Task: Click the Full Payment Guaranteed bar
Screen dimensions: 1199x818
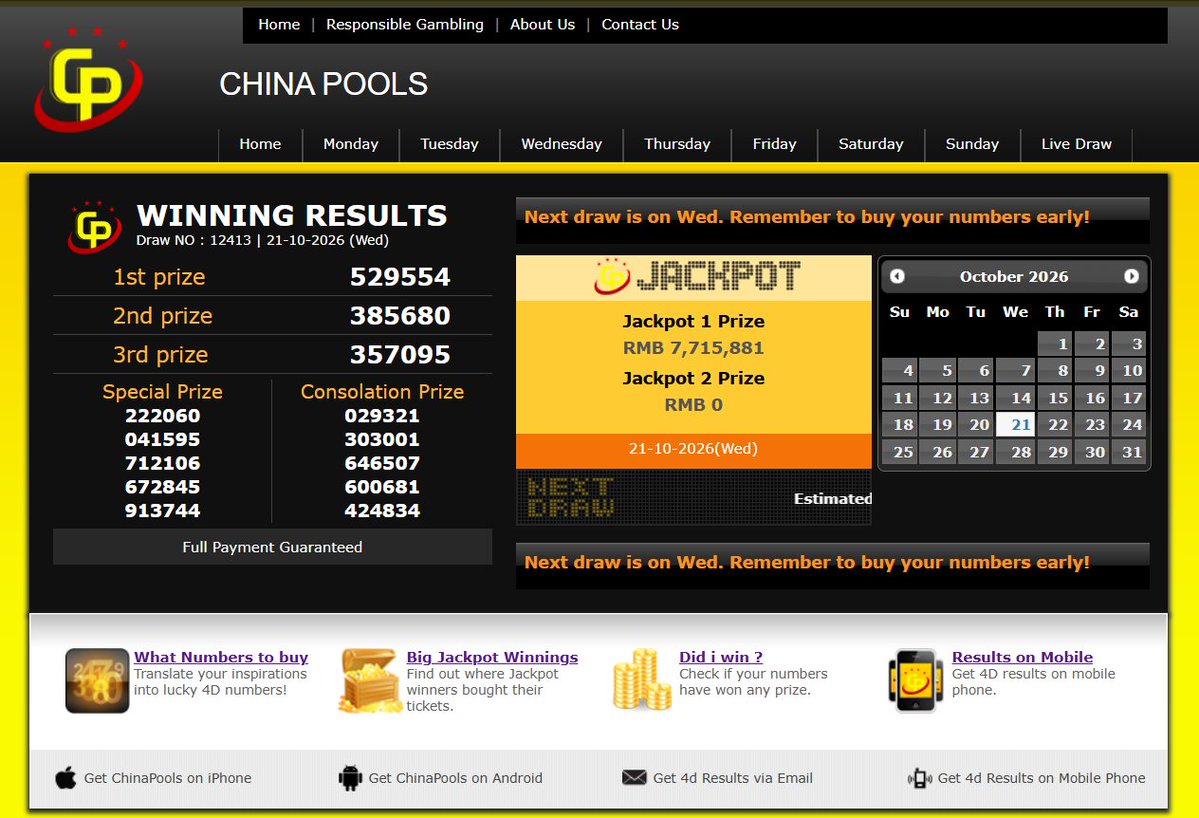Action: click(x=272, y=547)
